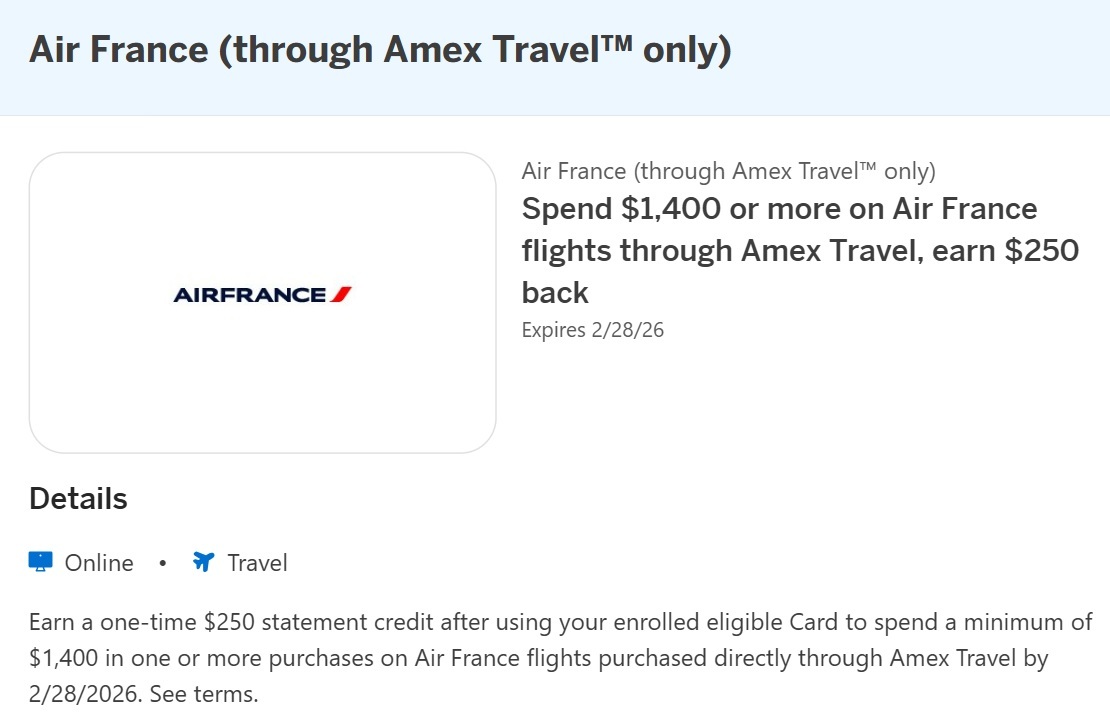Click the "Expires 2/28/26" text
The width and height of the screenshot is (1110, 716).
pos(592,330)
